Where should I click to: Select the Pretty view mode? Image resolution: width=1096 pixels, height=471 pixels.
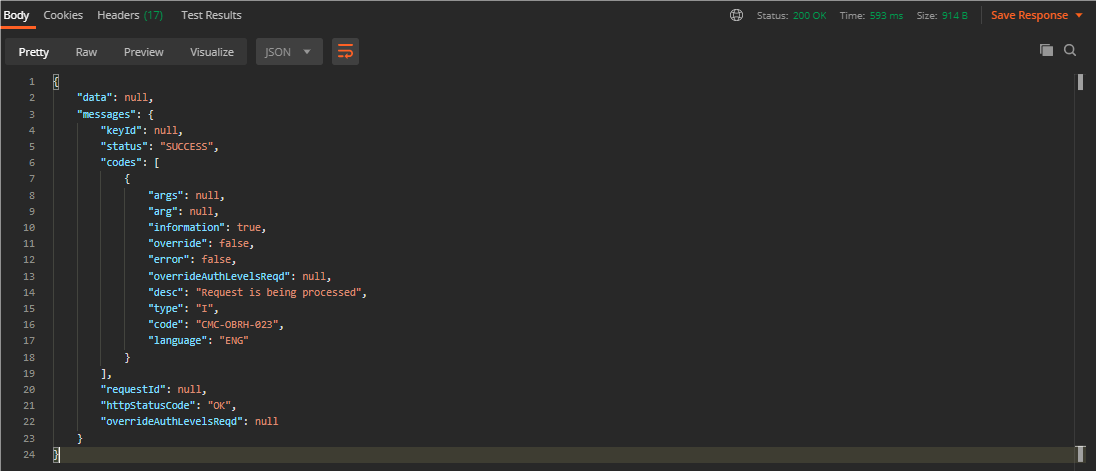(x=34, y=52)
